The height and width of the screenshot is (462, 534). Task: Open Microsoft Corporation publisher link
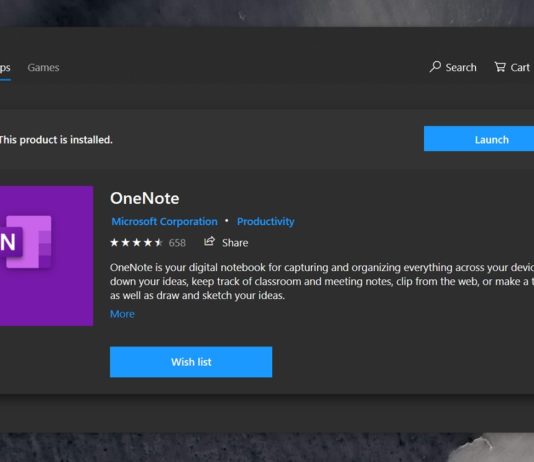164,222
